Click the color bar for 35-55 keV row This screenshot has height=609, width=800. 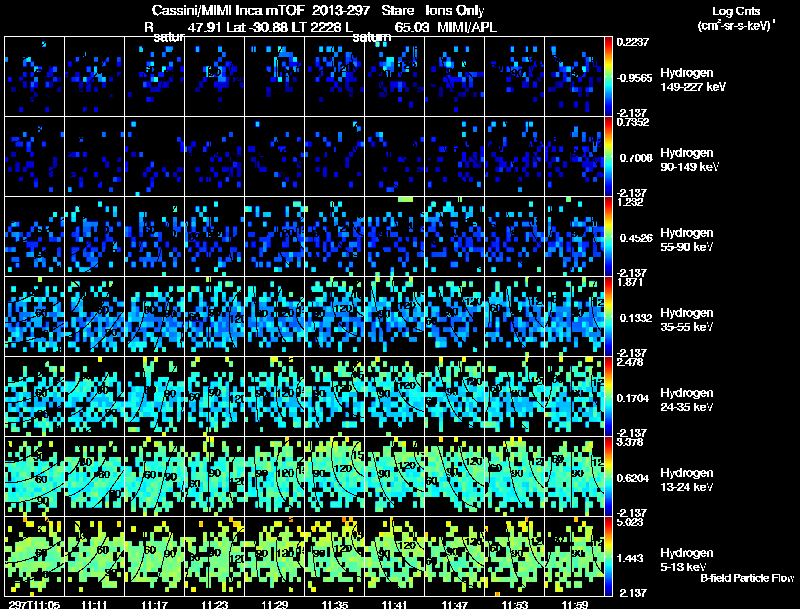(608, 316)
